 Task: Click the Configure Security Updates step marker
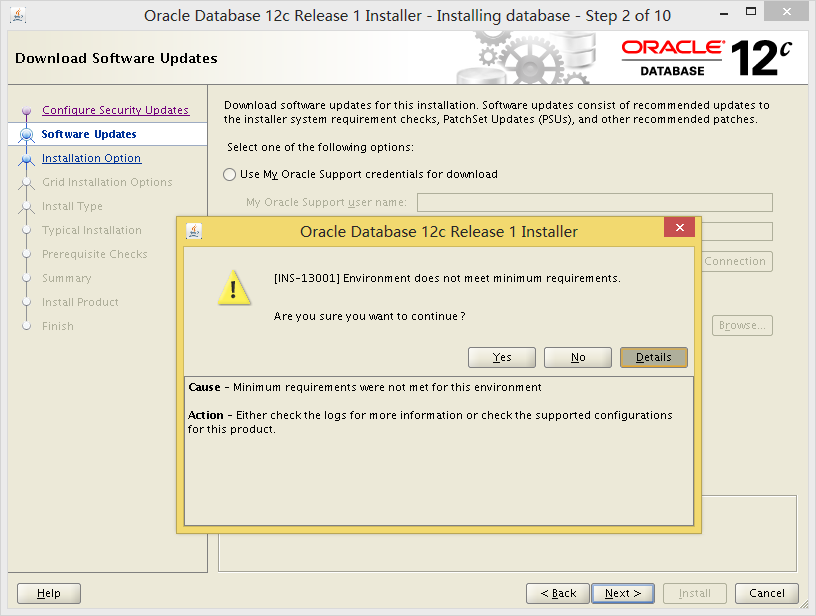click(27, 111)
